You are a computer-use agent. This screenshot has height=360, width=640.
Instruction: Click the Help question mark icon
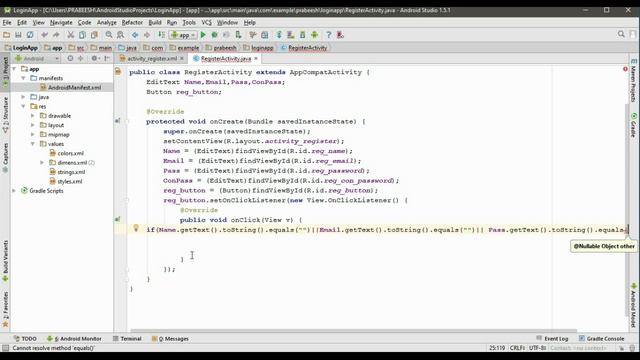329,35
